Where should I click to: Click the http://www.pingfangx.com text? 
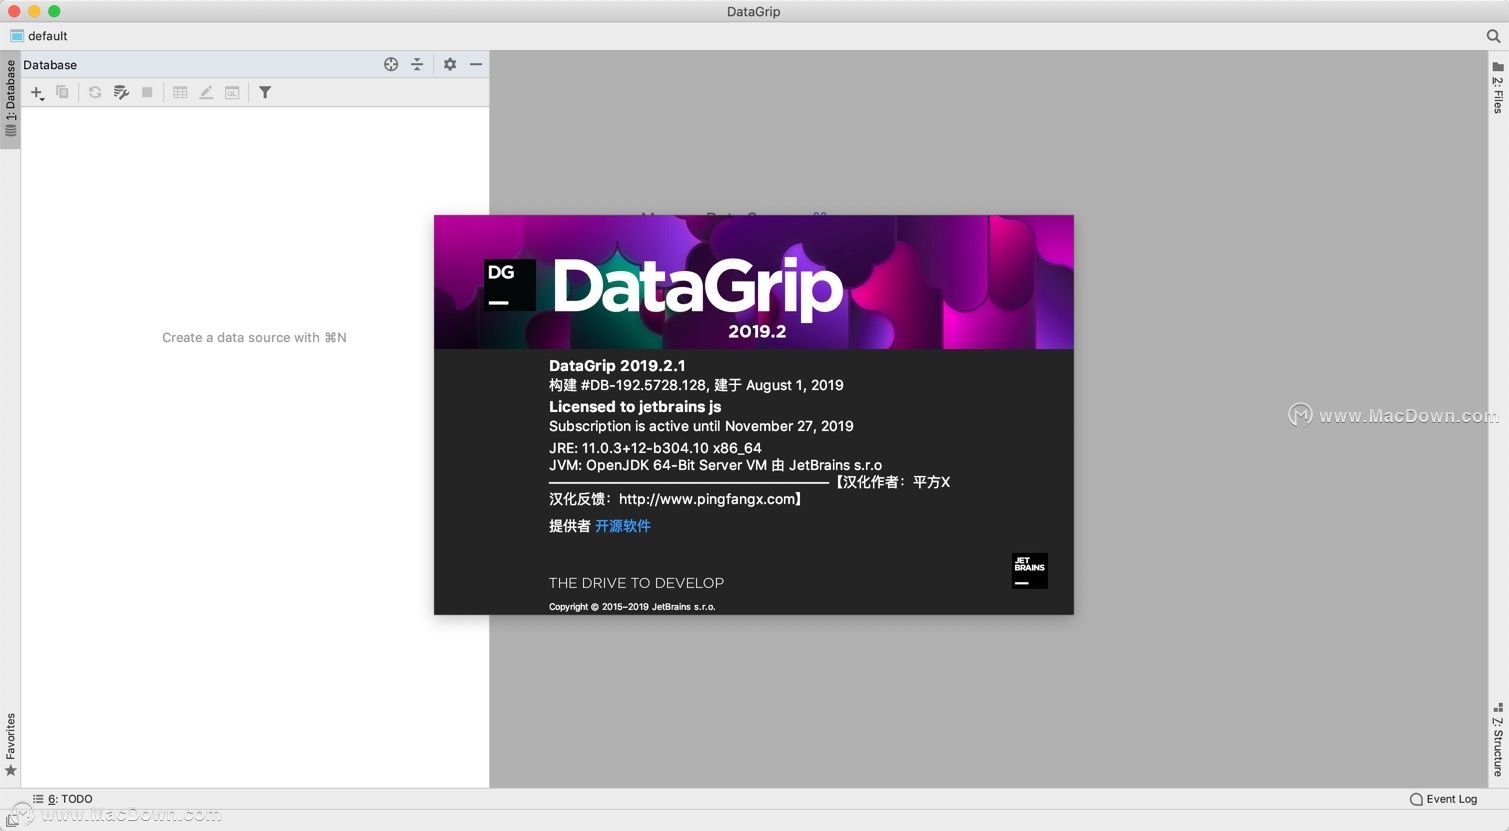click(x=707, y=499)
